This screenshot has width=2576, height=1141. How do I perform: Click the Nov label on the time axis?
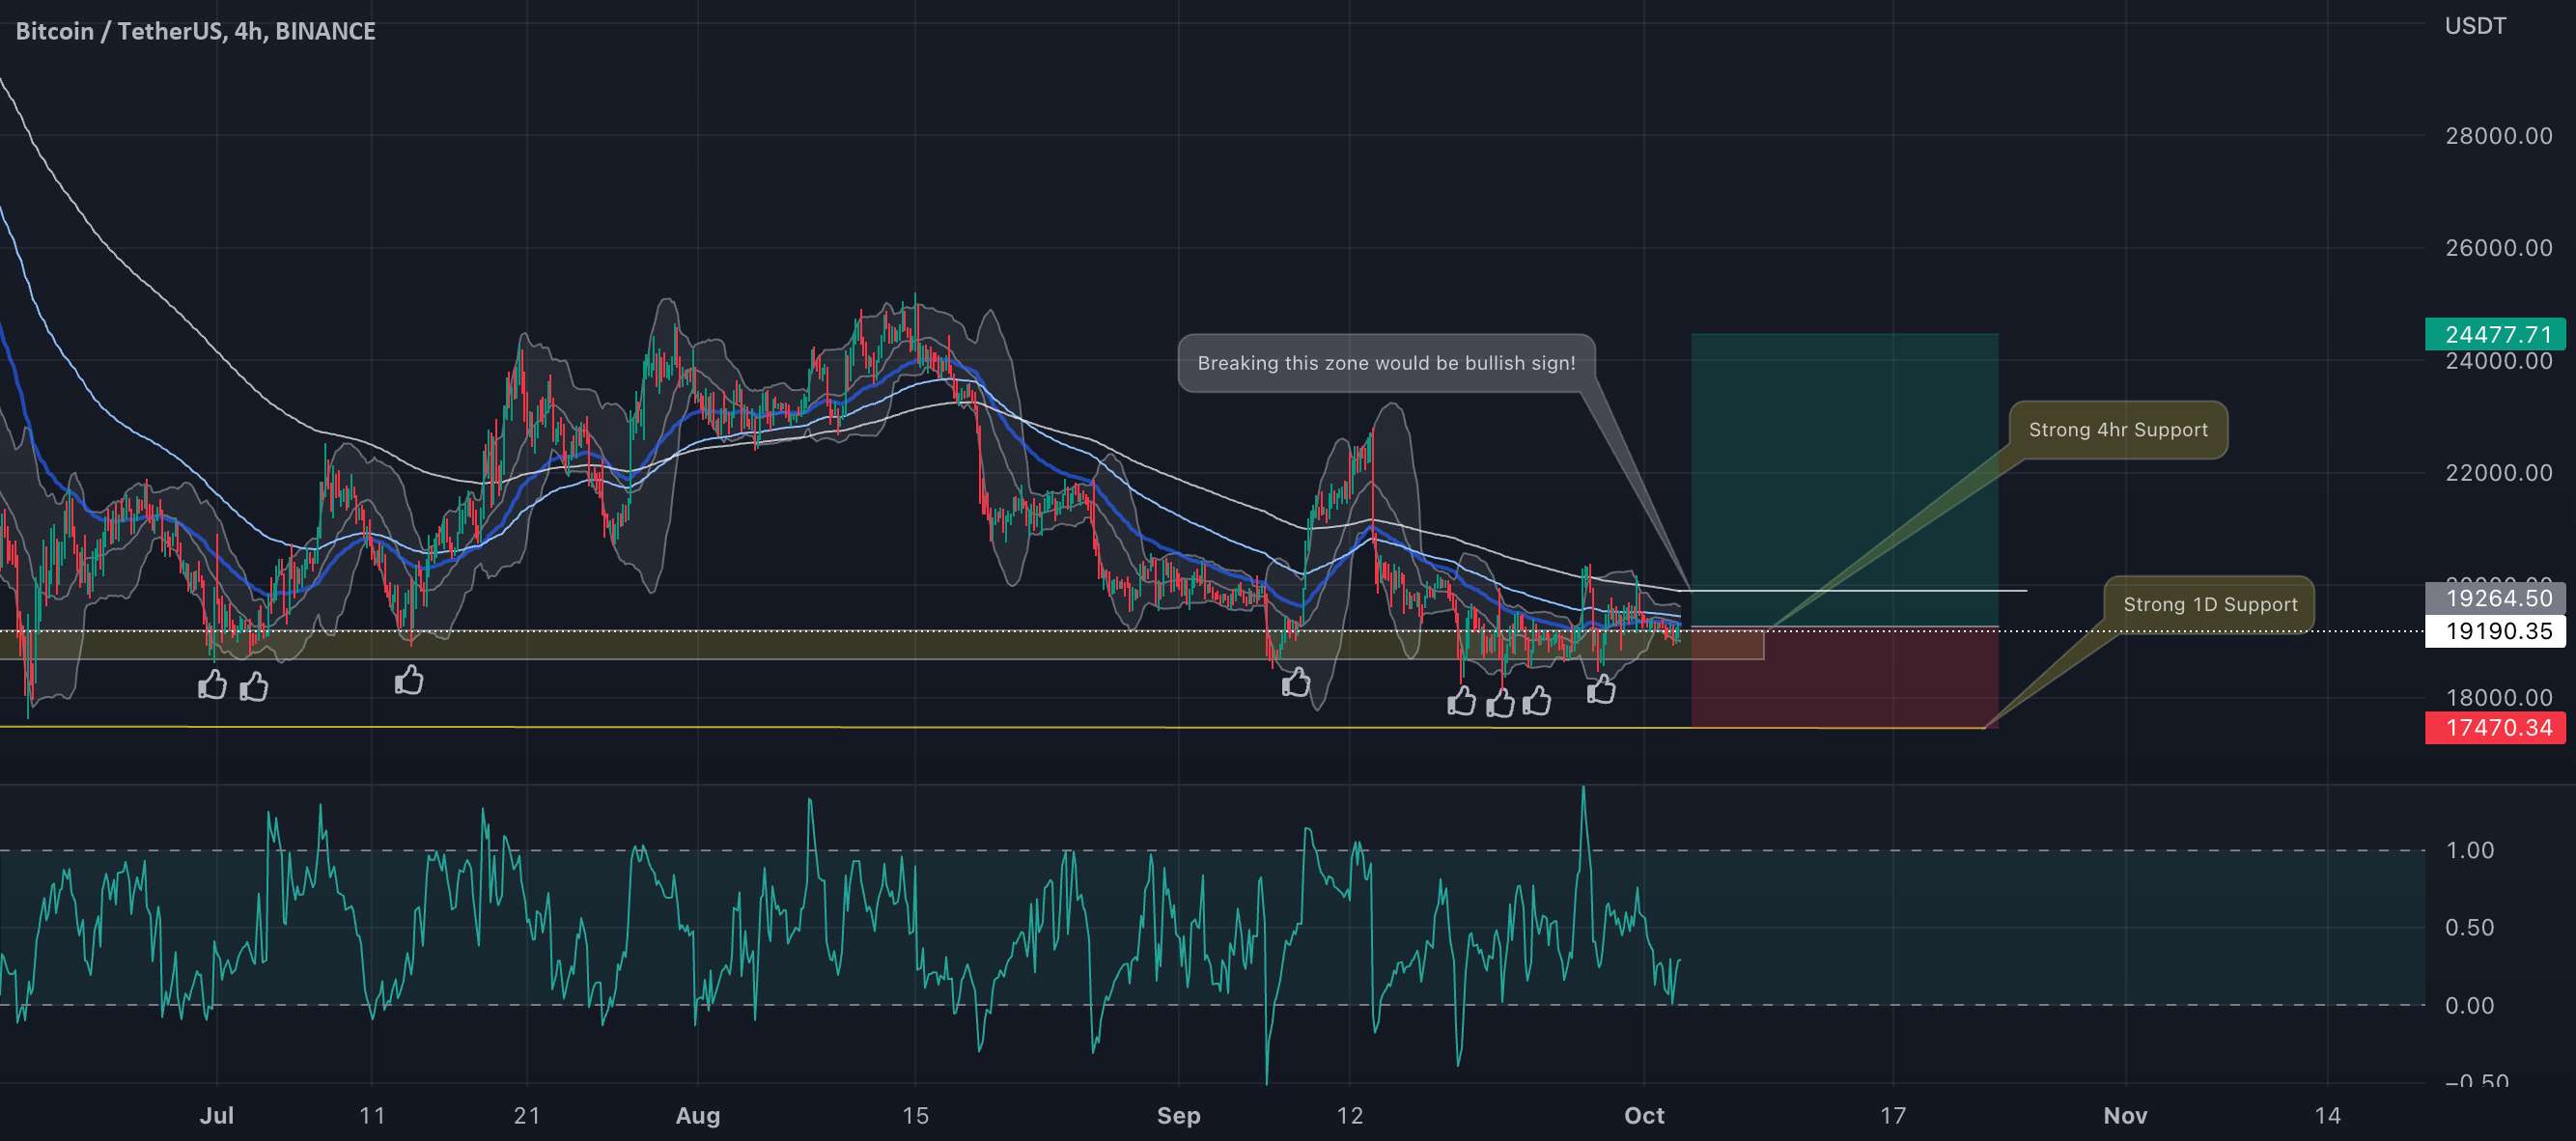tap(2125, 1115)
